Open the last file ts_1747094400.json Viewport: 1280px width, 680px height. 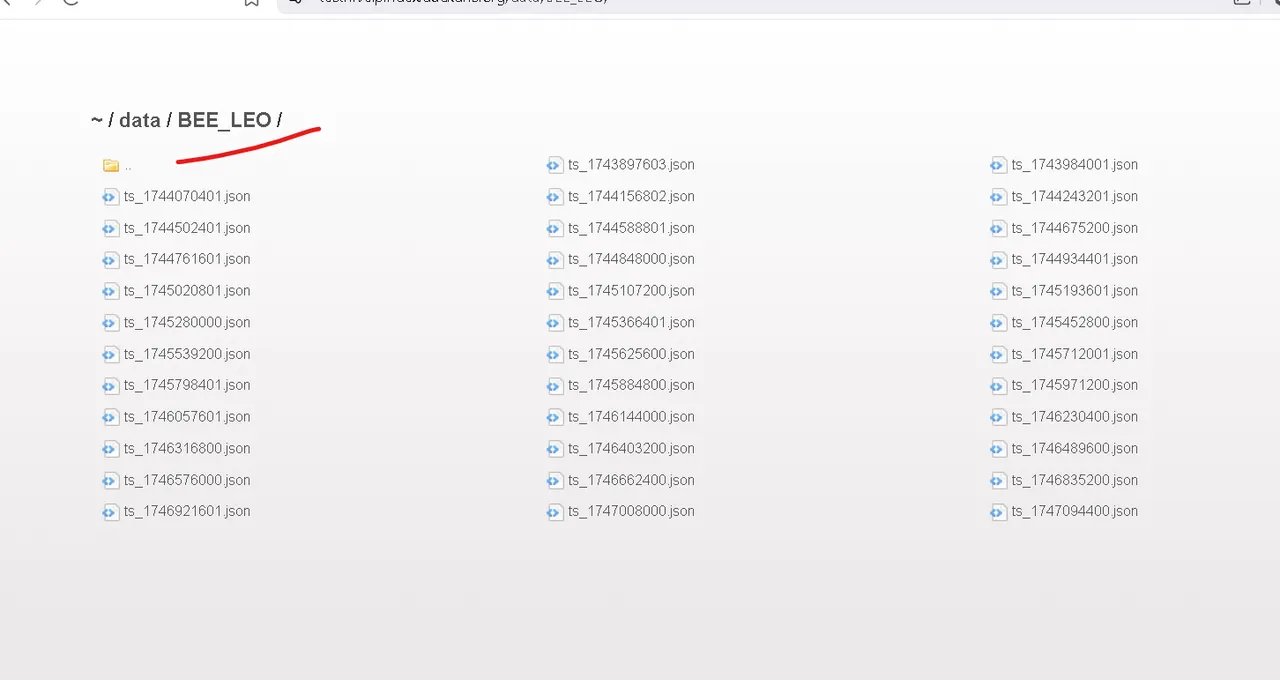tap(1074, 511)
